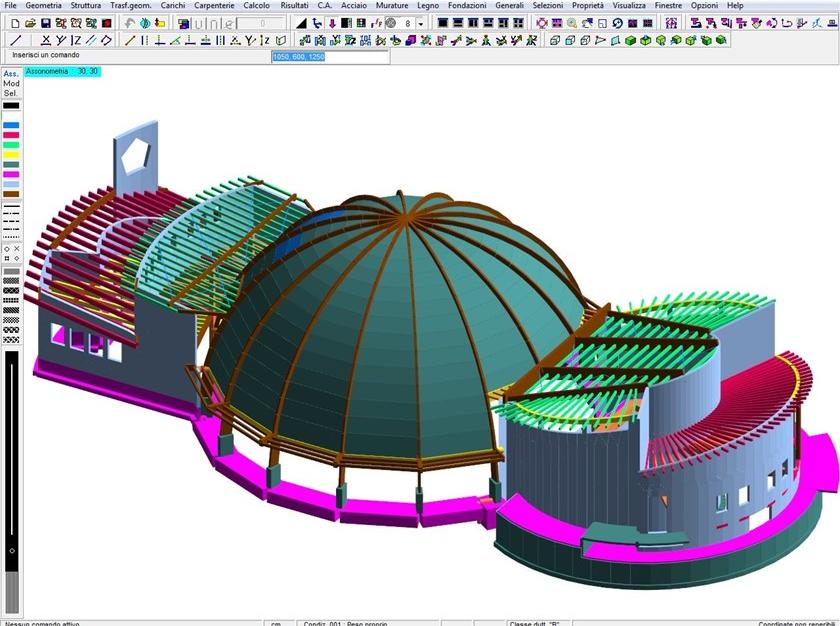Switch to Mod mode in left panel
Viewport: 840px width, 626px height.
pyautogui.click(x=11, y=83)
